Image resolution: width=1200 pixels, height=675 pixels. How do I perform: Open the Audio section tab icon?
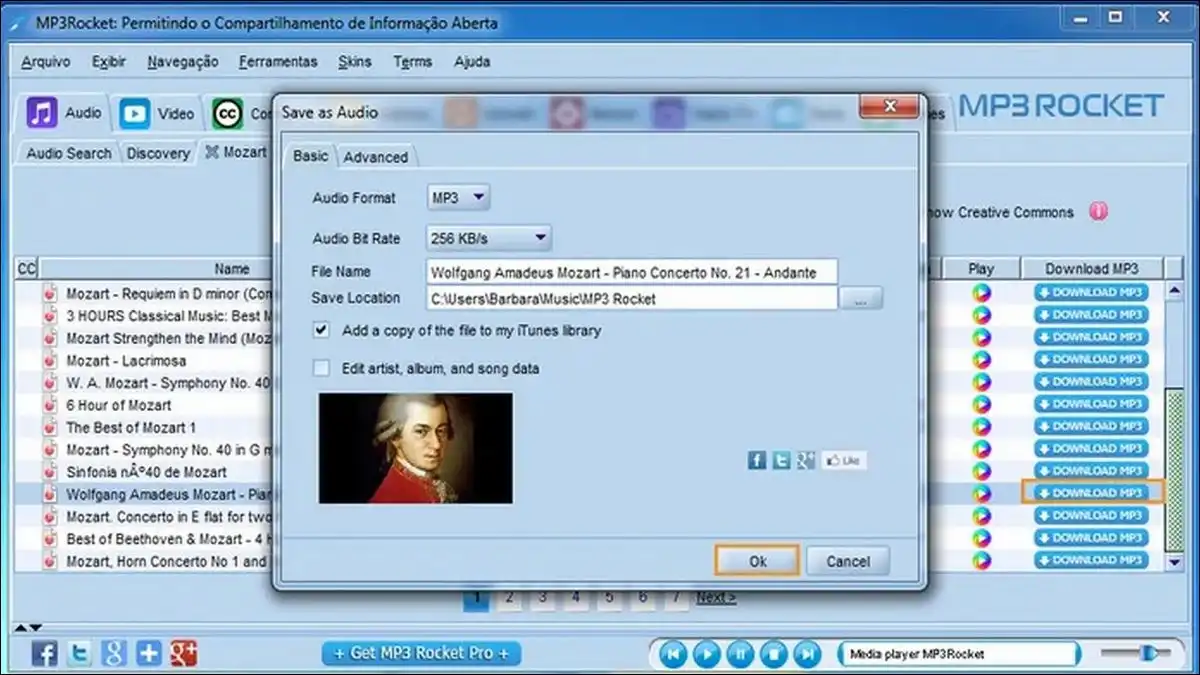42,113
